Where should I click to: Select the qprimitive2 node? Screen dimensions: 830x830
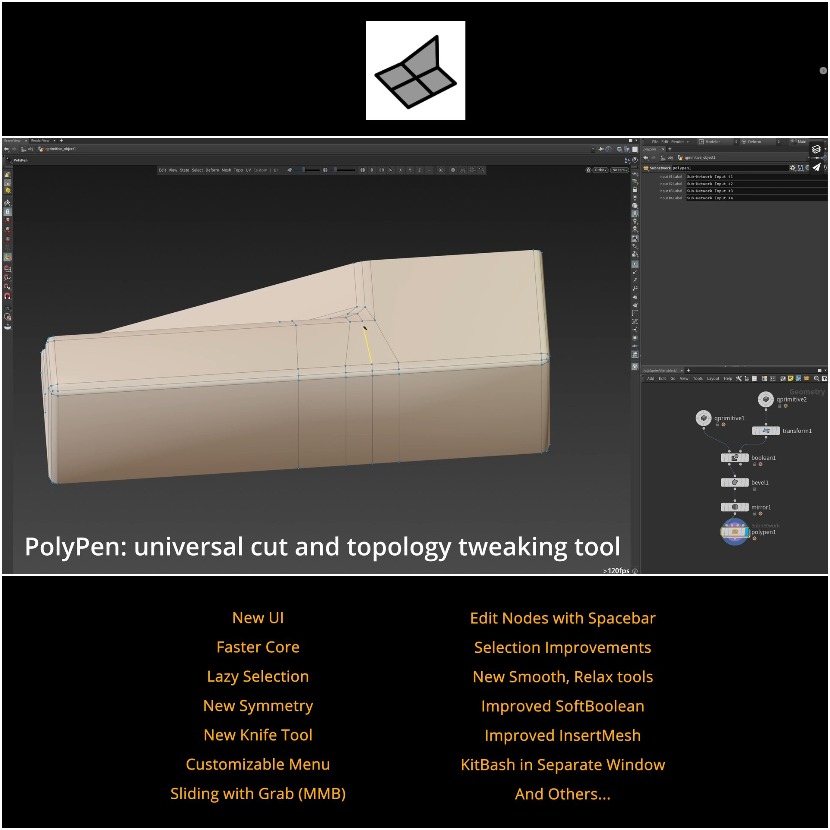765,399
